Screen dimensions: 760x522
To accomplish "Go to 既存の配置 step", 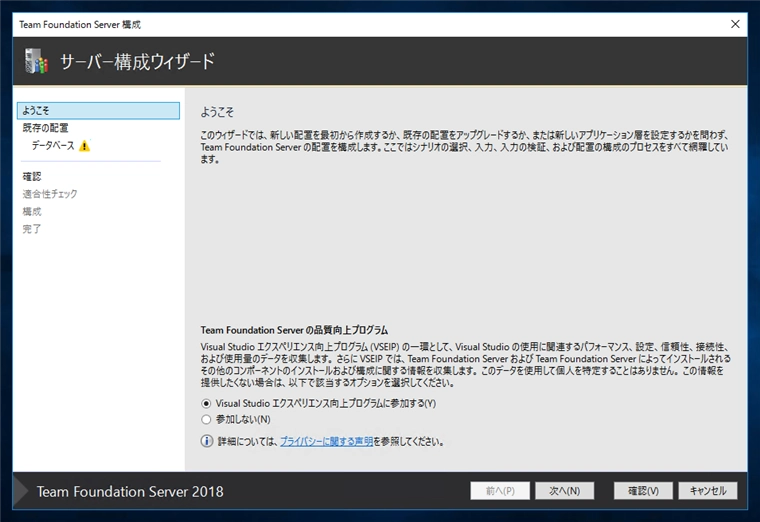I will coord(45,128).
